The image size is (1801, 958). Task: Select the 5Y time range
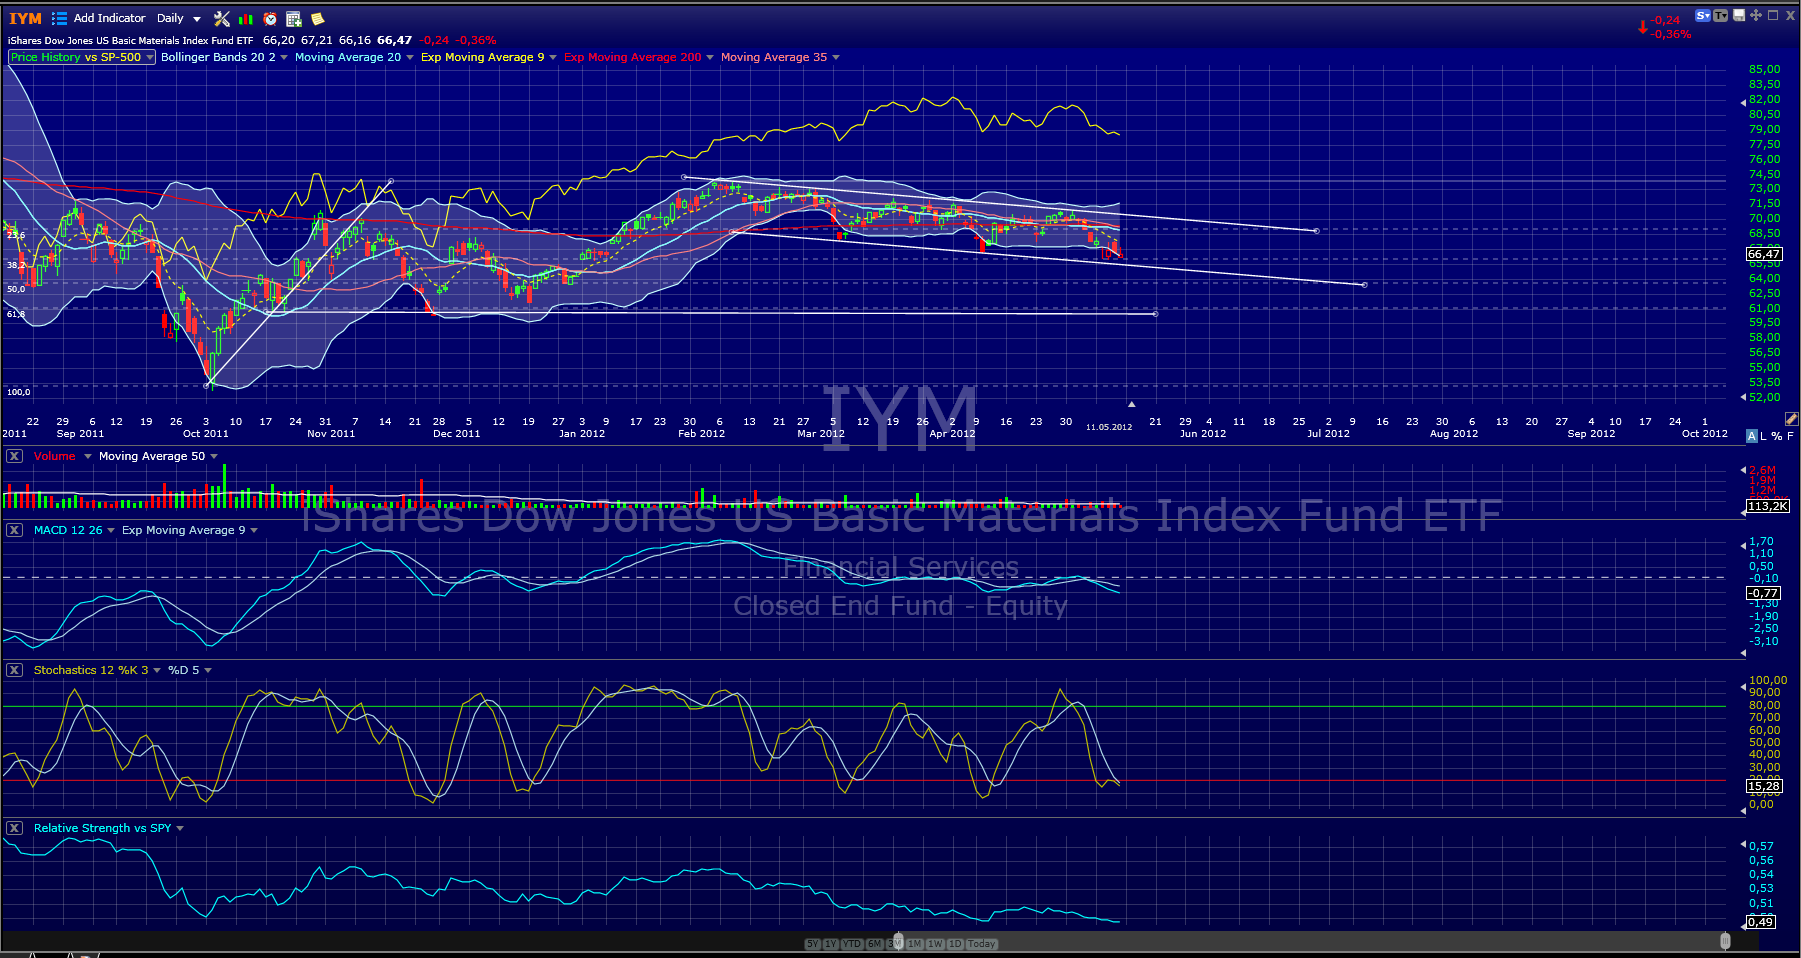pos(812,944)
